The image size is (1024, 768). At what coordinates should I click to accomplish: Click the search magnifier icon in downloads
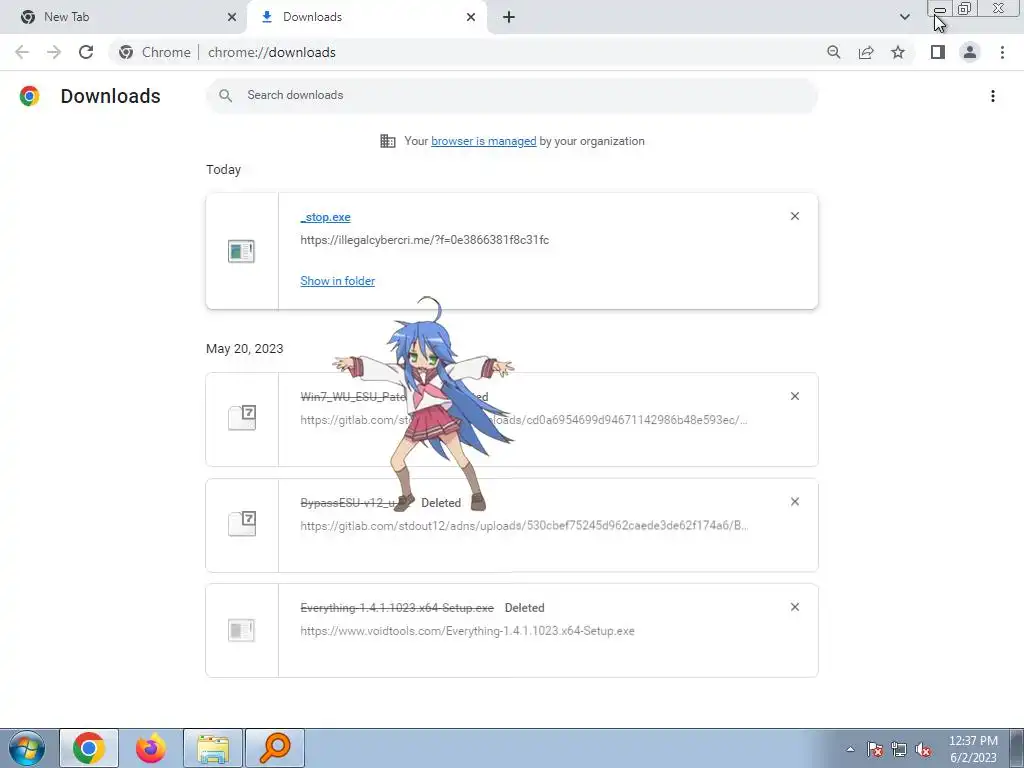[x=225, y=95]
